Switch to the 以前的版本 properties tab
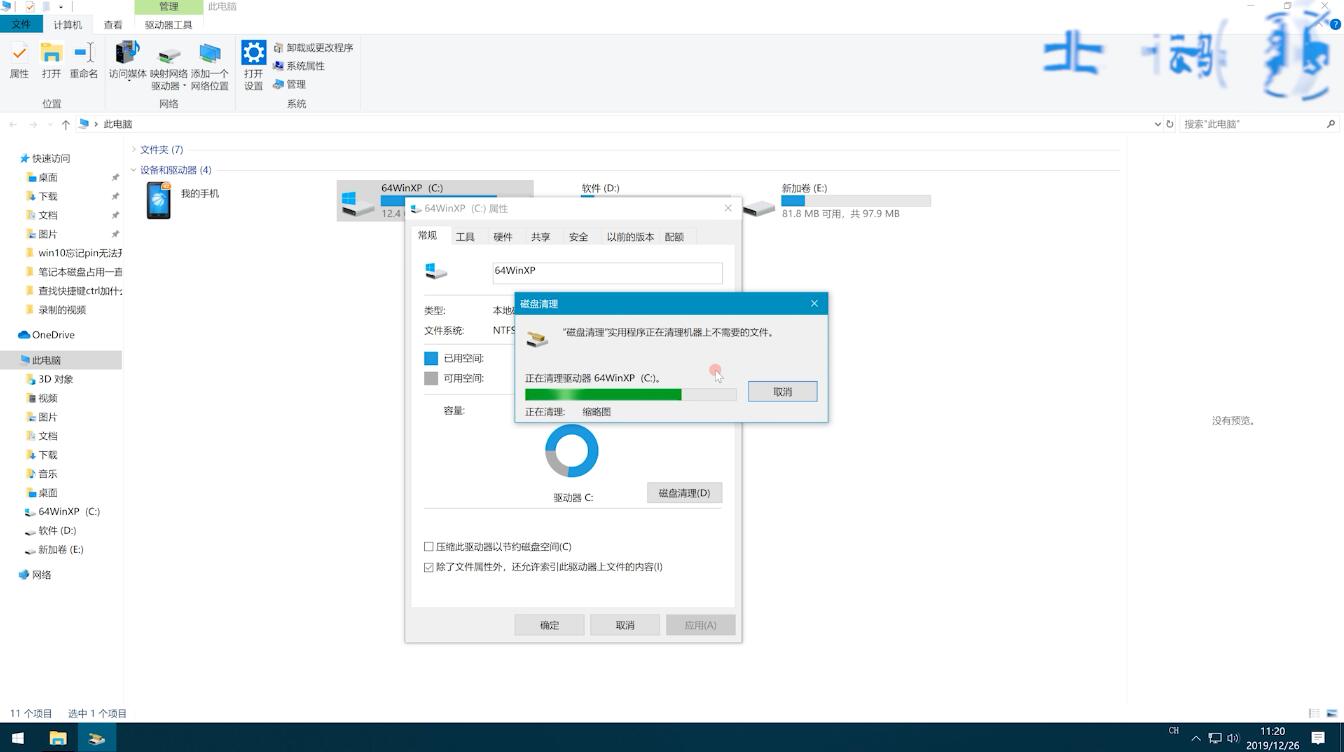 coord(630,237)
